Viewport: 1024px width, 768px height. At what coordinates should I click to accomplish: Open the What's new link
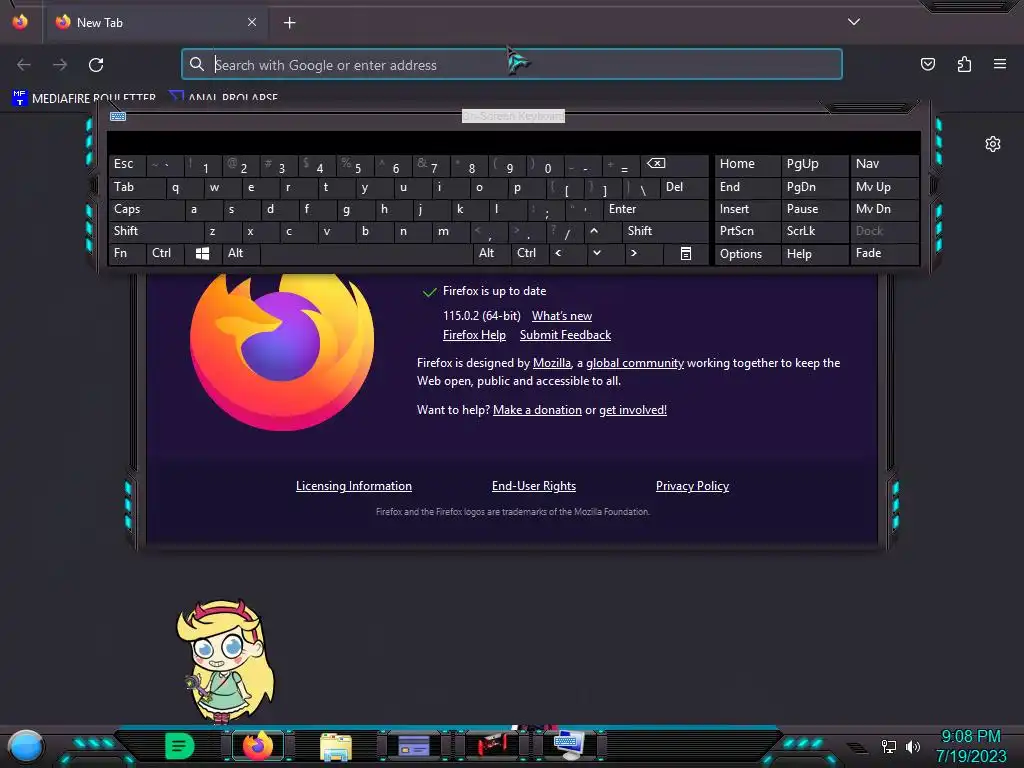[562, 316]
